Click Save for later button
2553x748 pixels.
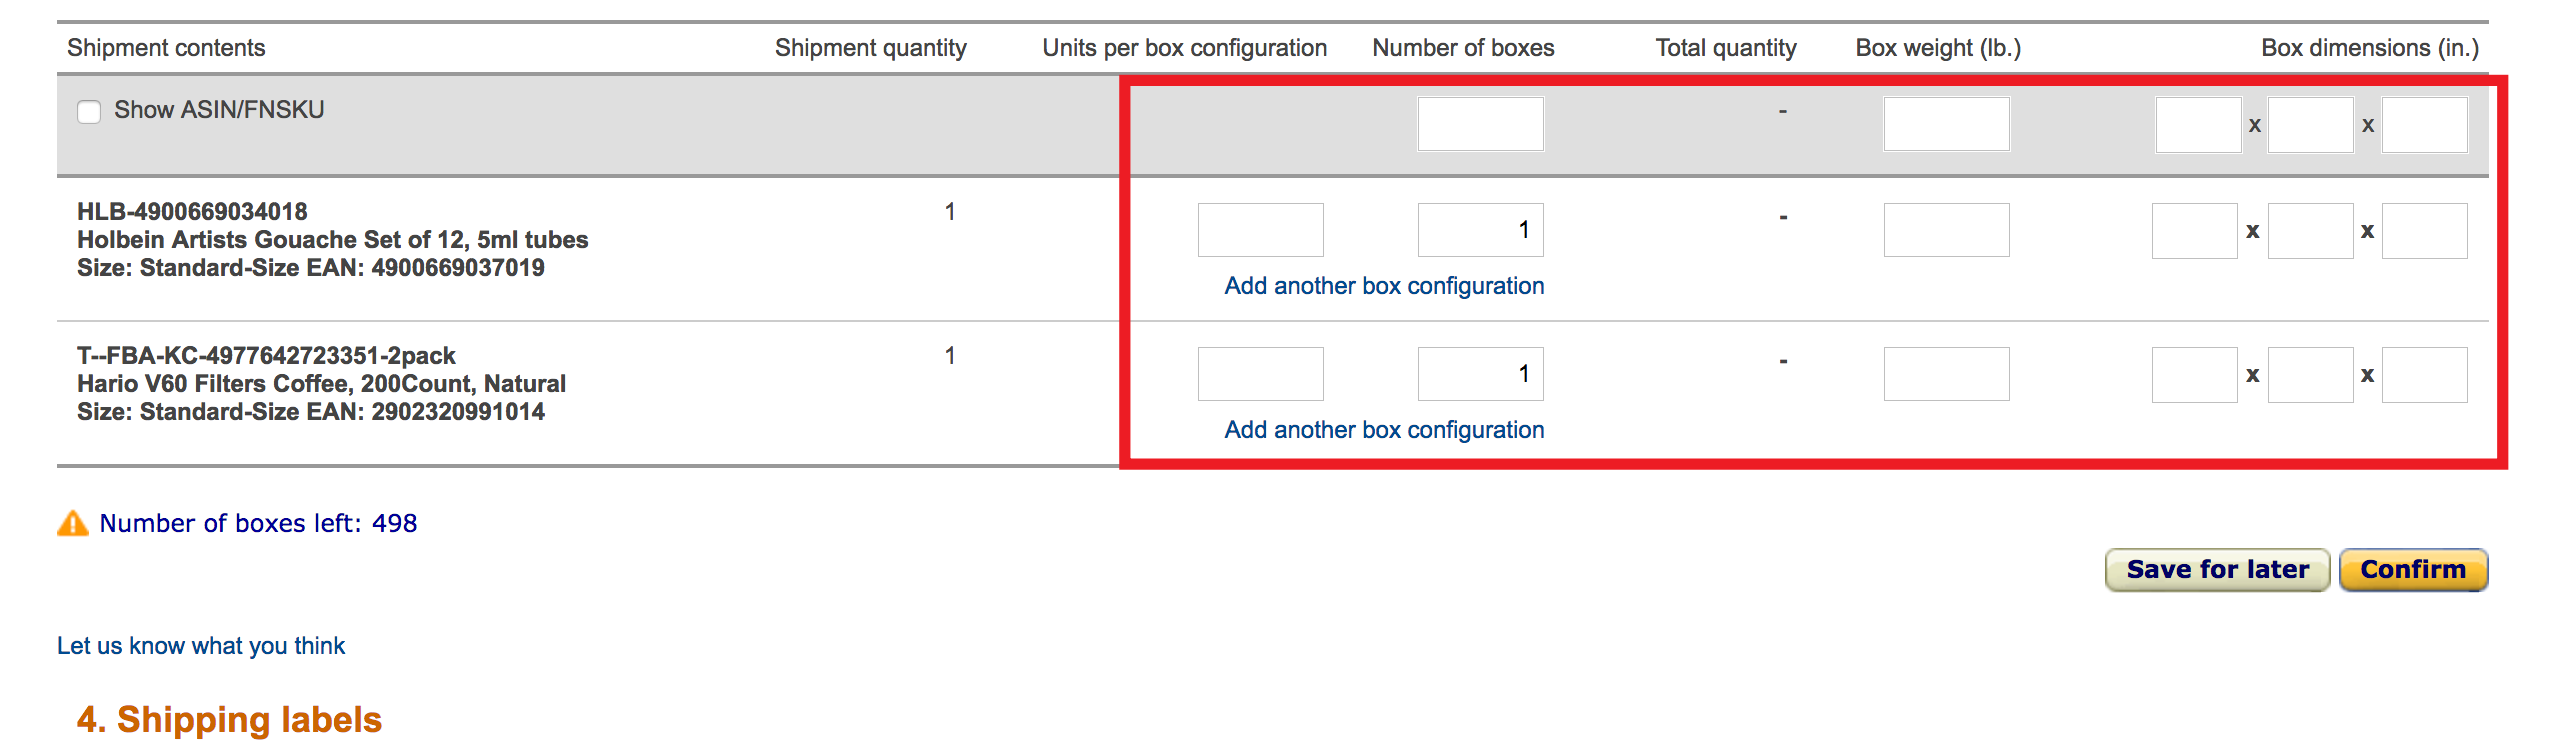pyautogui.click(x=2217, y=570)
